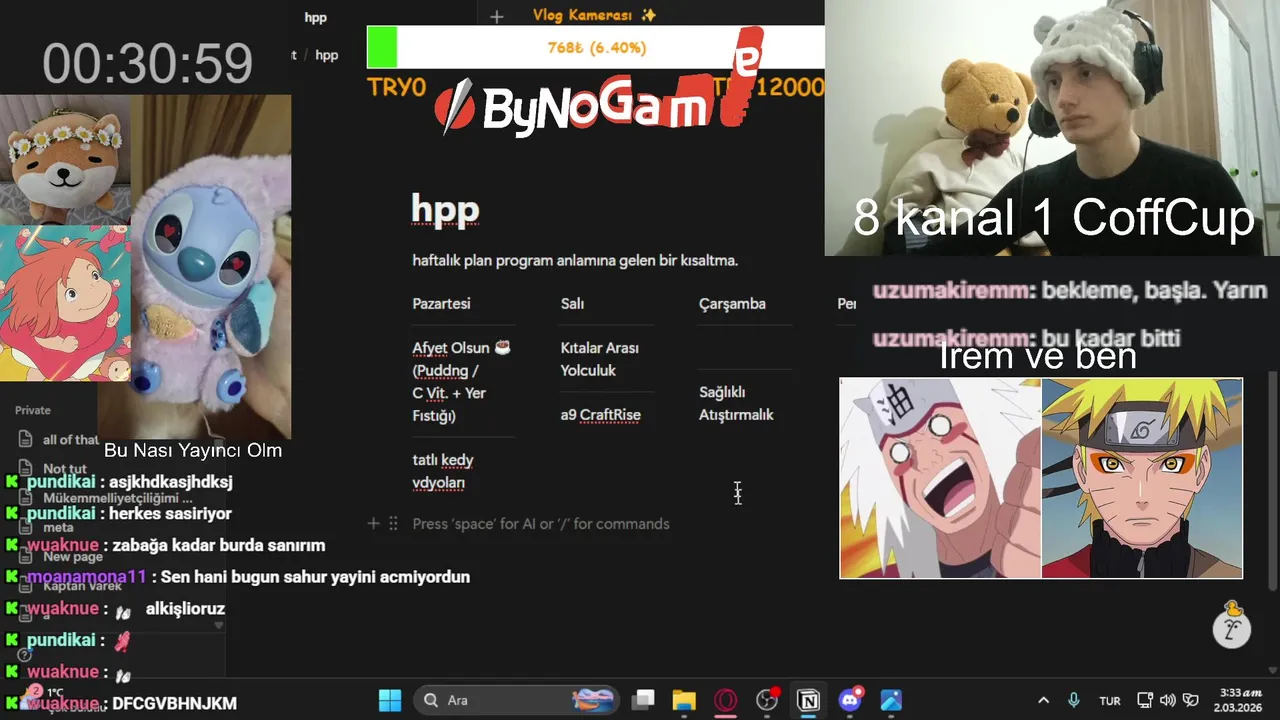Screen dimensions: 1280x720
Task: Open the Notion AI assistant face button
Action: tap(1232, 626)
